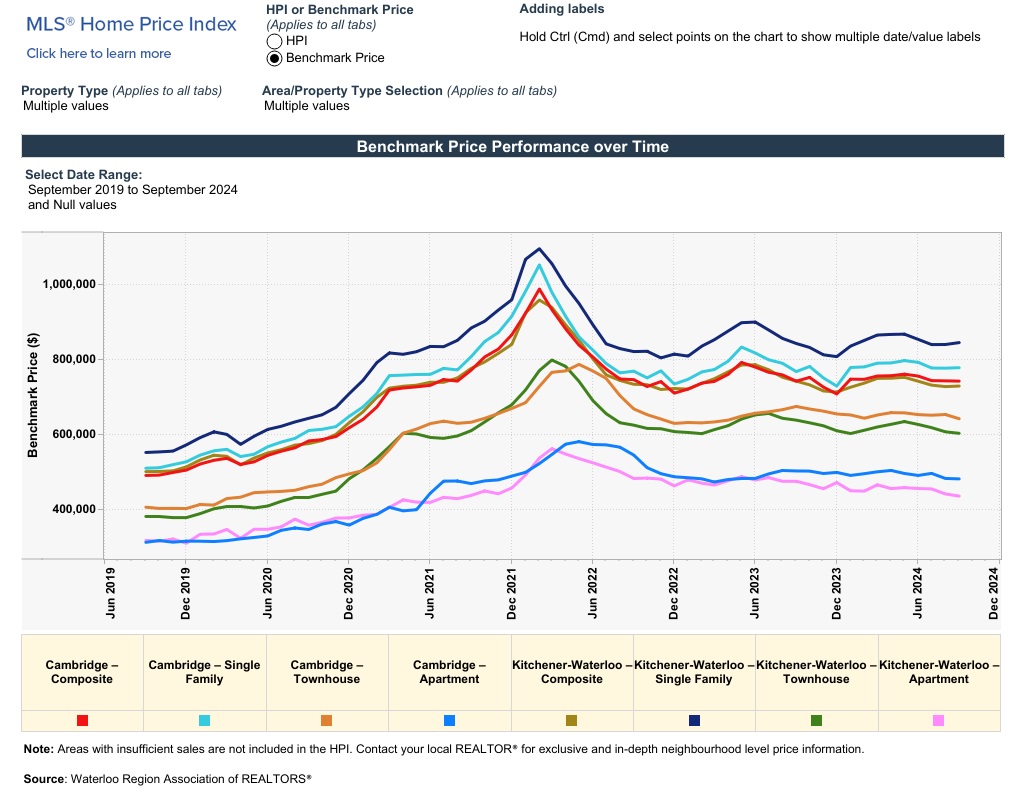Click the Benchmark Price Performance over Time header
Screen dimensions: 1016x800
[x=512, y=147]
